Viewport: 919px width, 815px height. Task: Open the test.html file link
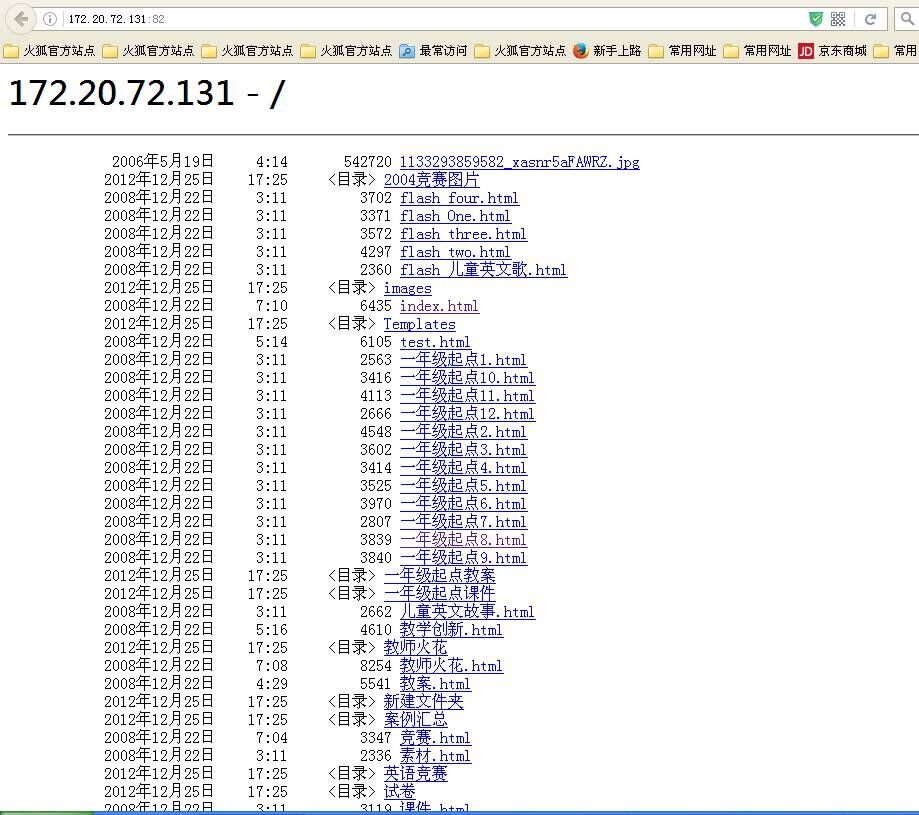click(435, 342)
